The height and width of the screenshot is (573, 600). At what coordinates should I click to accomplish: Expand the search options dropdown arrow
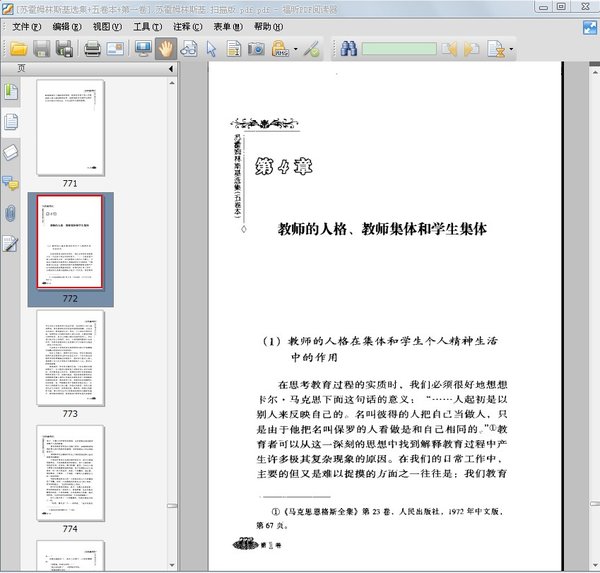[511, 48]
